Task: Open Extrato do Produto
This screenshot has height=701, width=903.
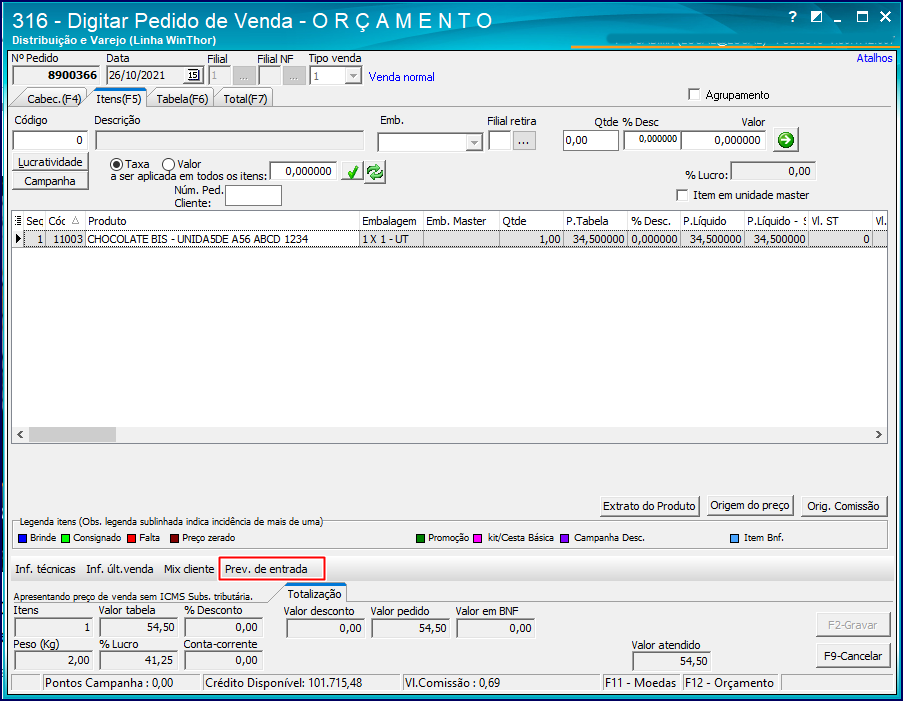Action: coord(649,506)
